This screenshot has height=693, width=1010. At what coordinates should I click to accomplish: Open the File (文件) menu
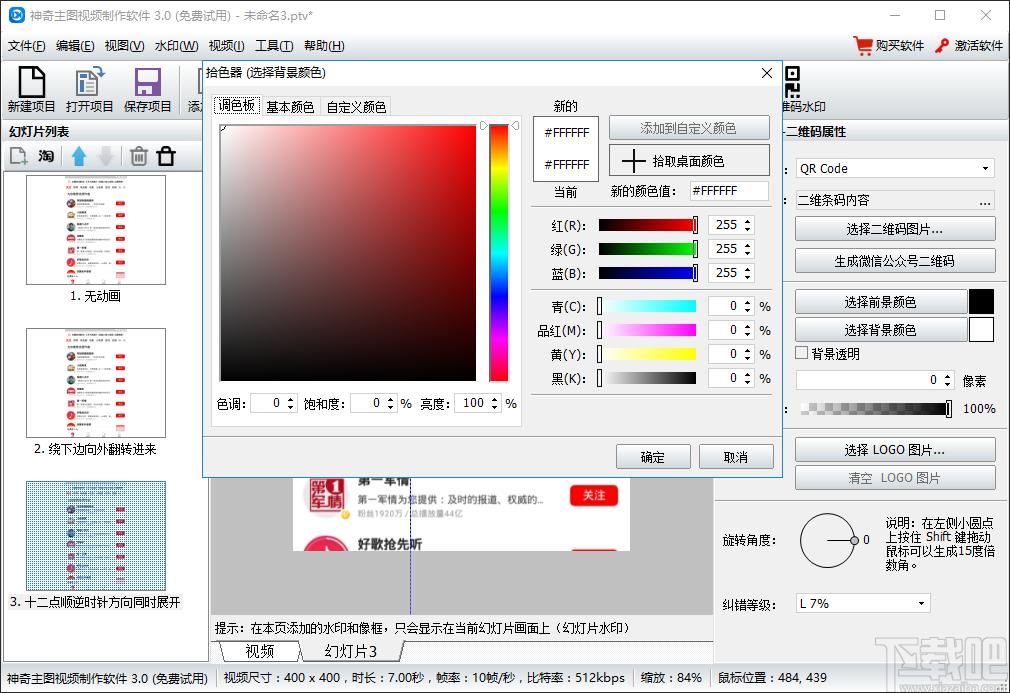coord(26,46)
